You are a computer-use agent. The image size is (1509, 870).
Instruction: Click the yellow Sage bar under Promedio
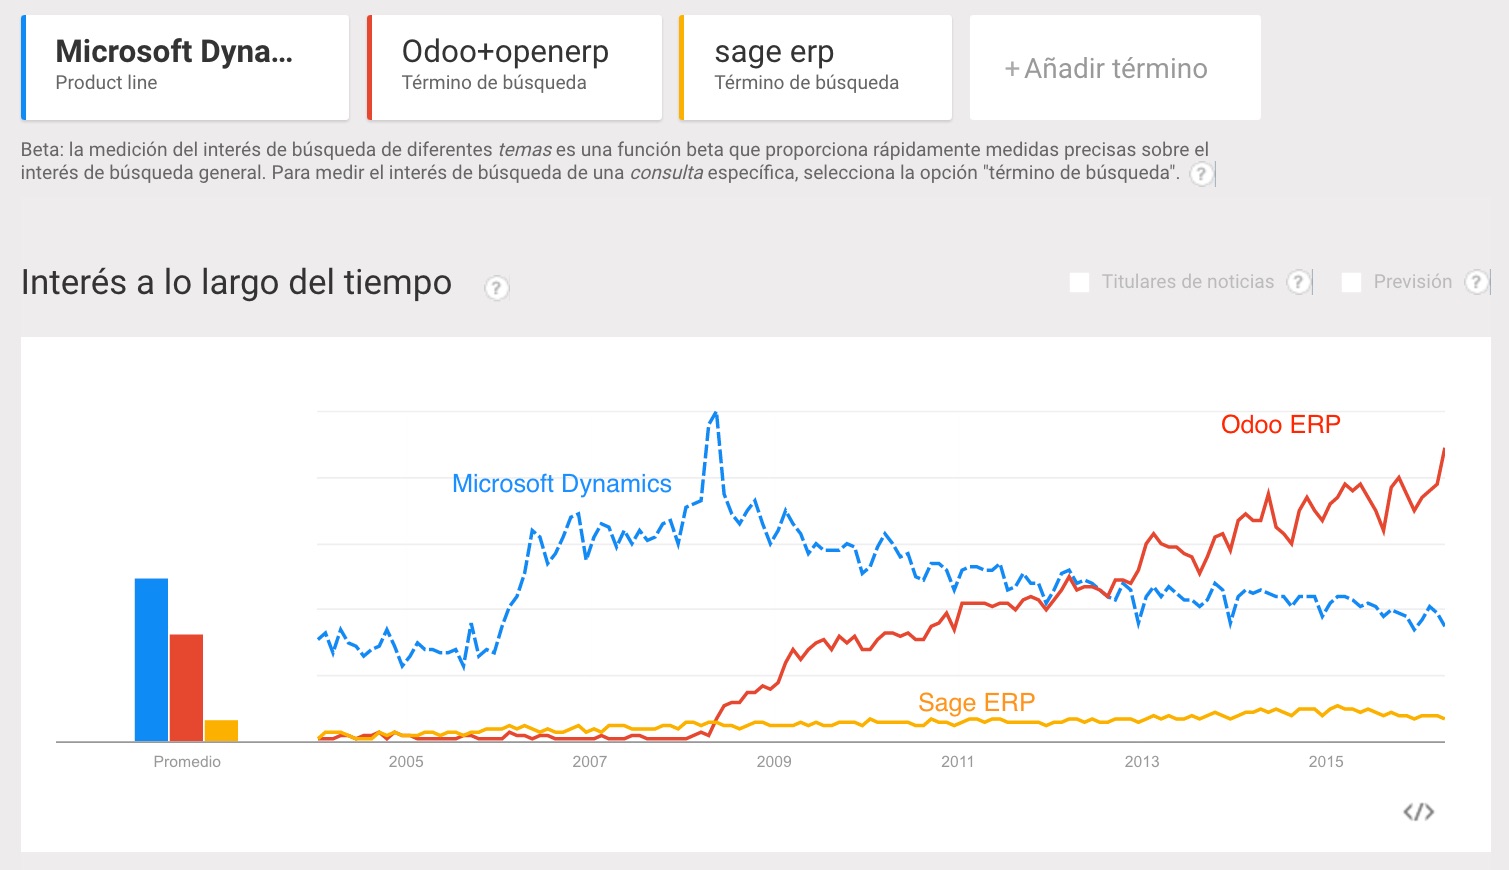click(222, 730)
